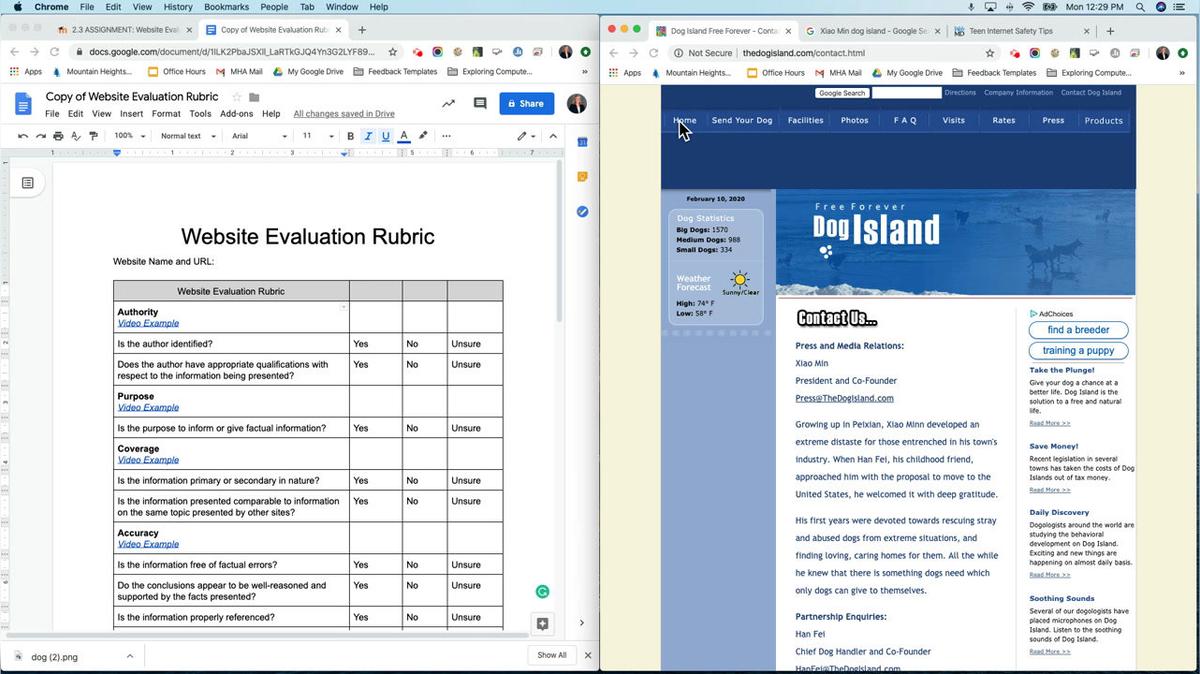This screenshot has height=674, width=1200.
Task: Open the comments history icon in Docs
Action: (480, 103)
